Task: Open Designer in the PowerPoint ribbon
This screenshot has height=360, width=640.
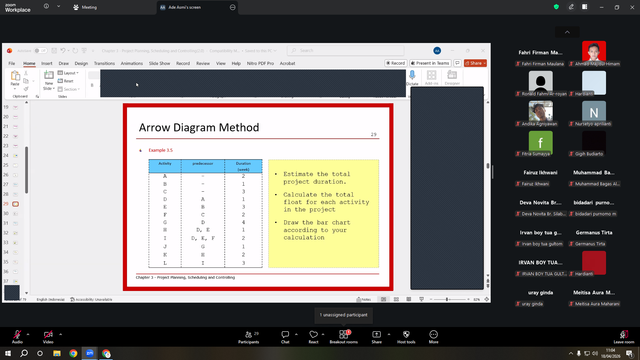Action: (x=452, y=77)
